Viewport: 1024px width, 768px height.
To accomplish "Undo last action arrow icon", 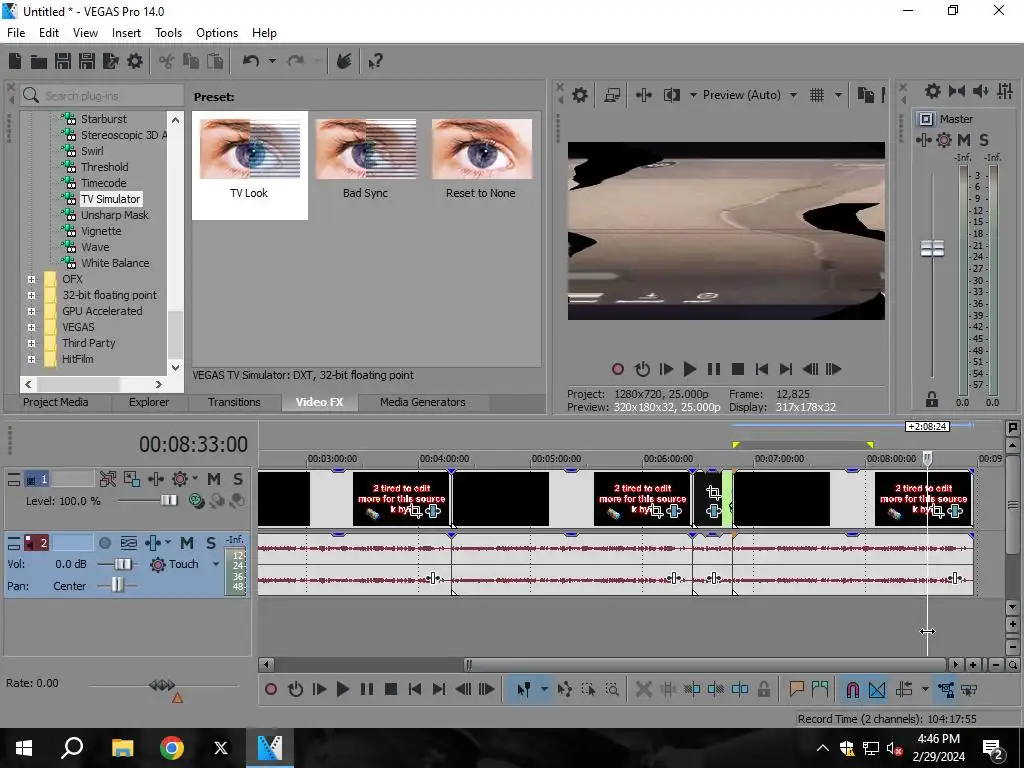I will coord(250,61).
